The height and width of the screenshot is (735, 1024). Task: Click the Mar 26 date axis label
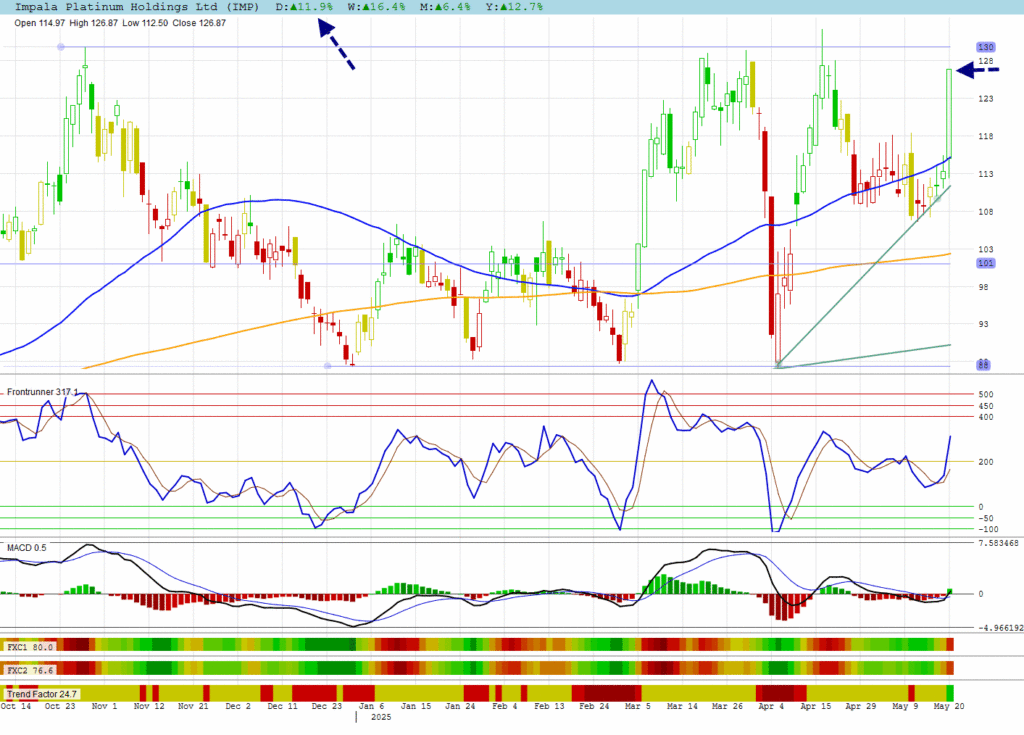point(727,706)
